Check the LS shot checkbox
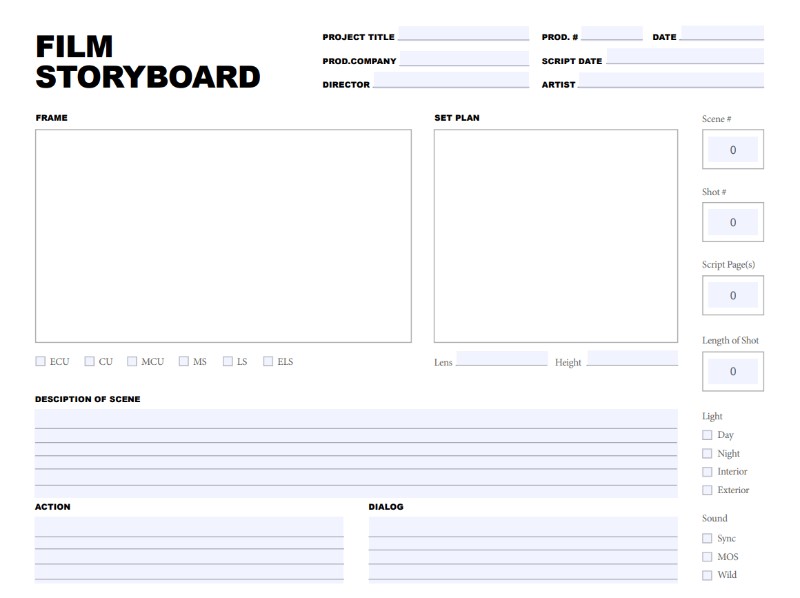Image resolution: width=800 pixels, height=598 pixels. (x=228, y=361)
